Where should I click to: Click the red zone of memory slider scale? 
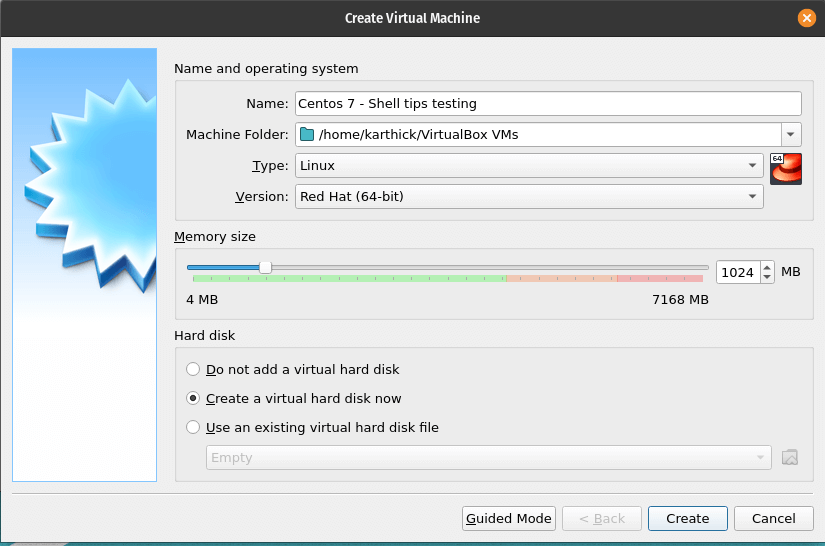coord(660,278)
